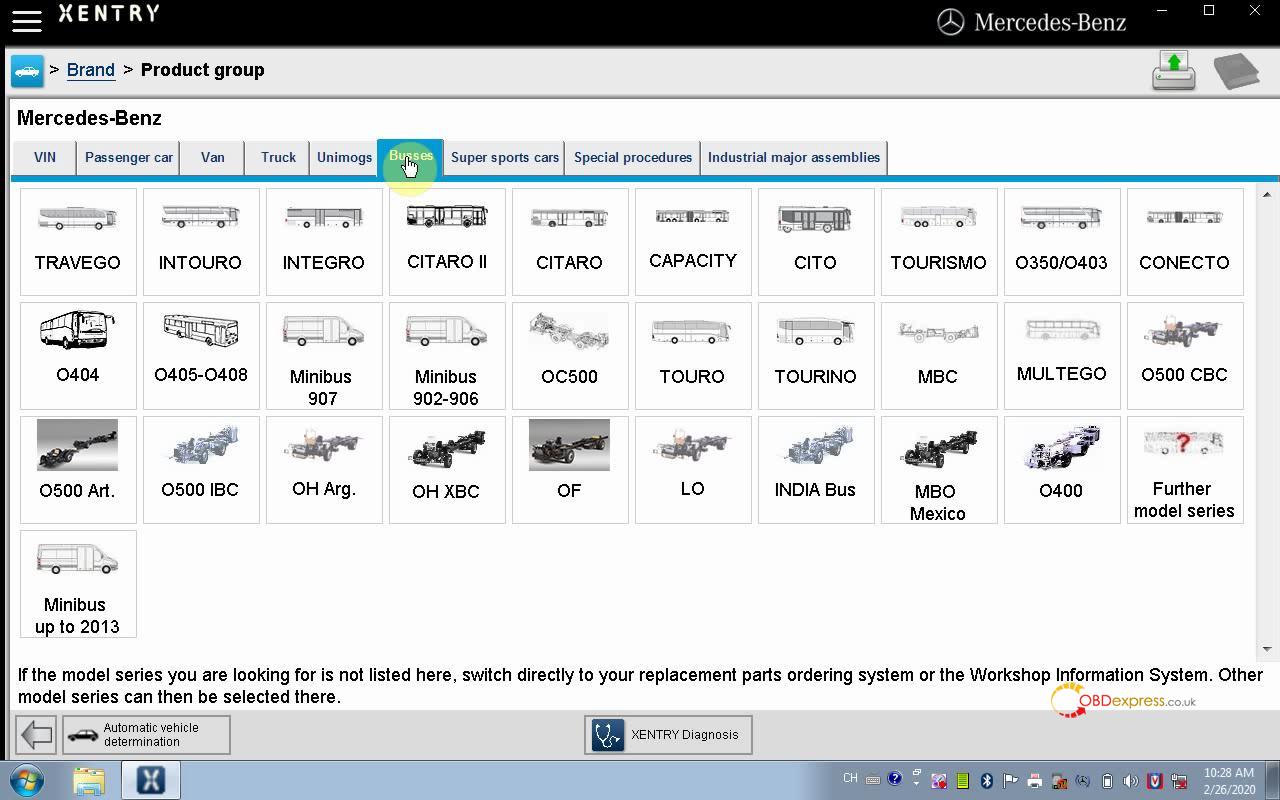Click the blue car home icon

(27, 71)
